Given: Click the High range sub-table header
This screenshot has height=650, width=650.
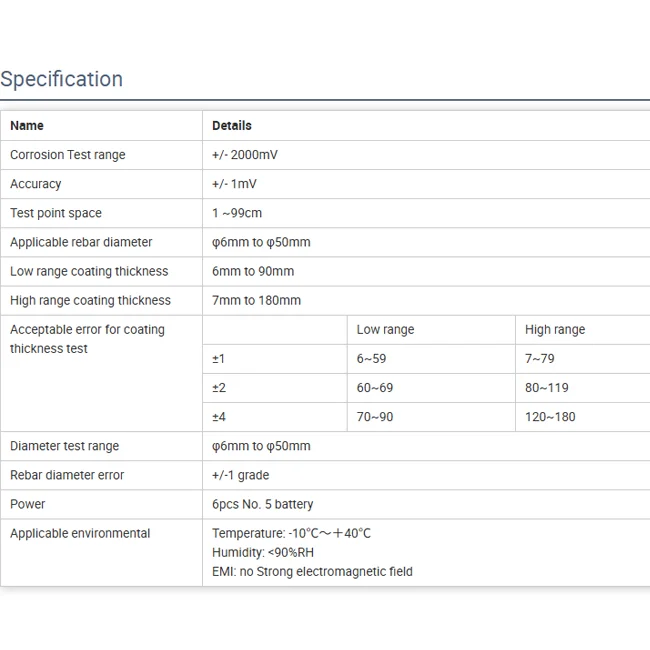Looking at the screenshot, I should tap(555, 330).
